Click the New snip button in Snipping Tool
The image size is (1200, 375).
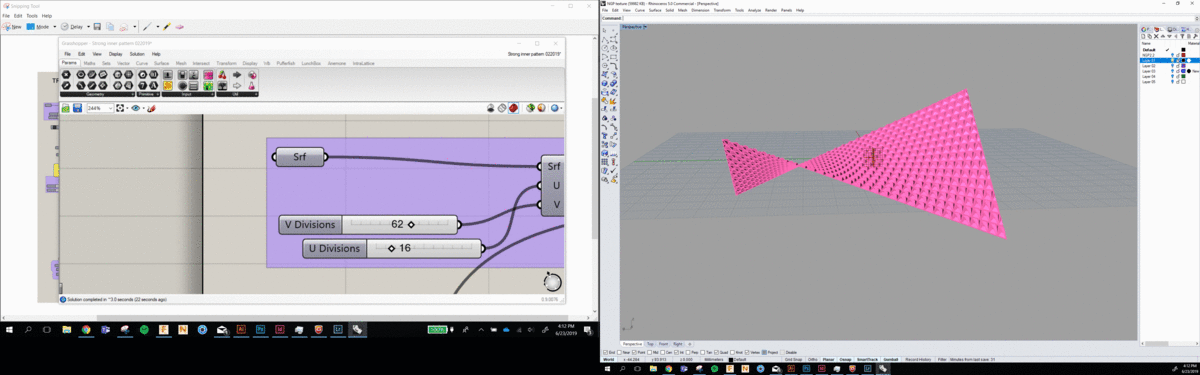(12, 27)
